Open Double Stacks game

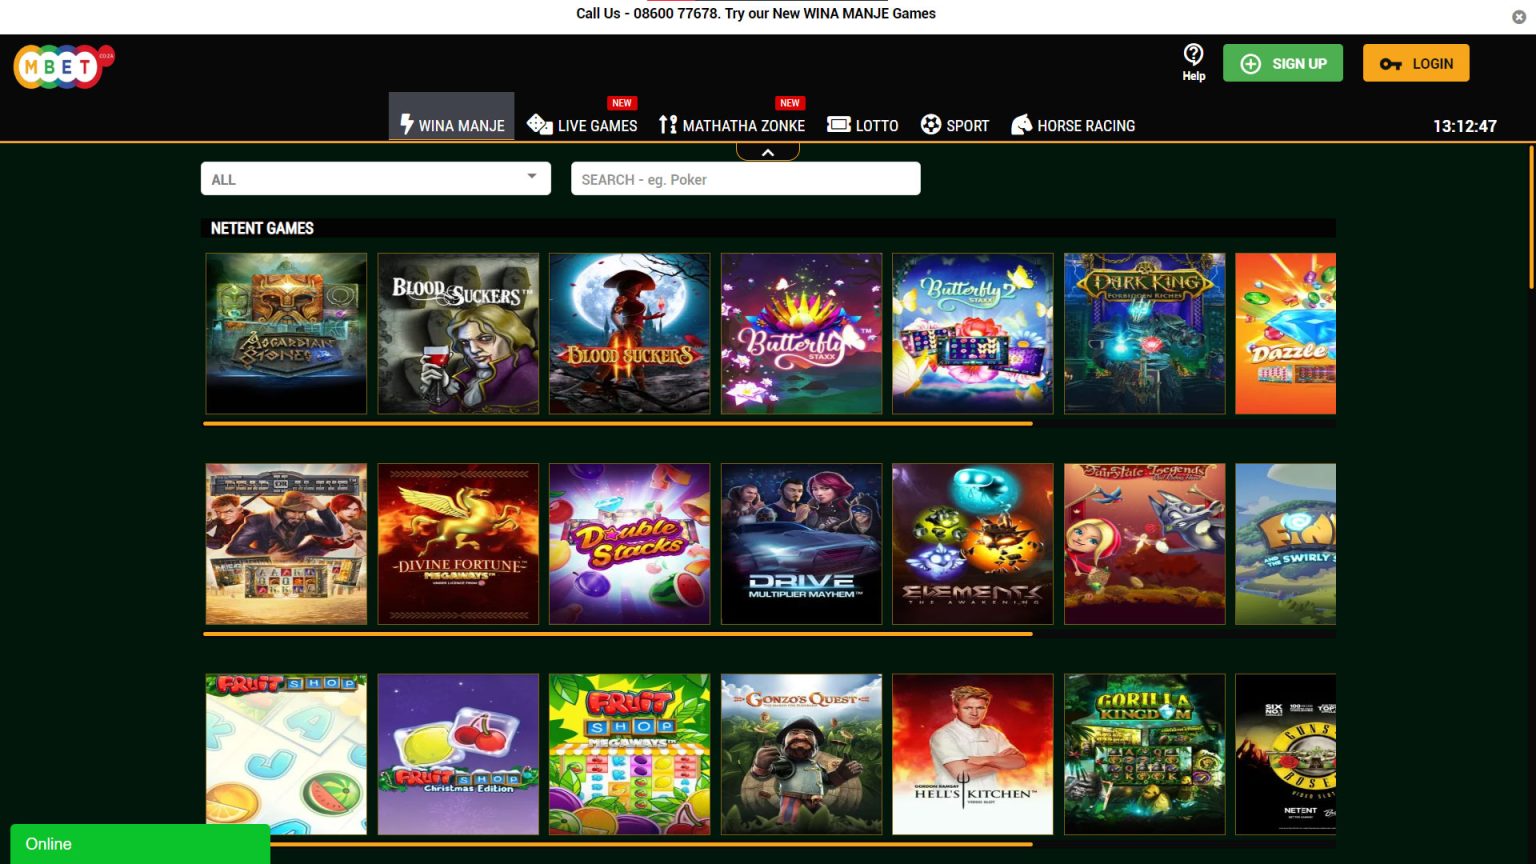[x=630, y=544]
